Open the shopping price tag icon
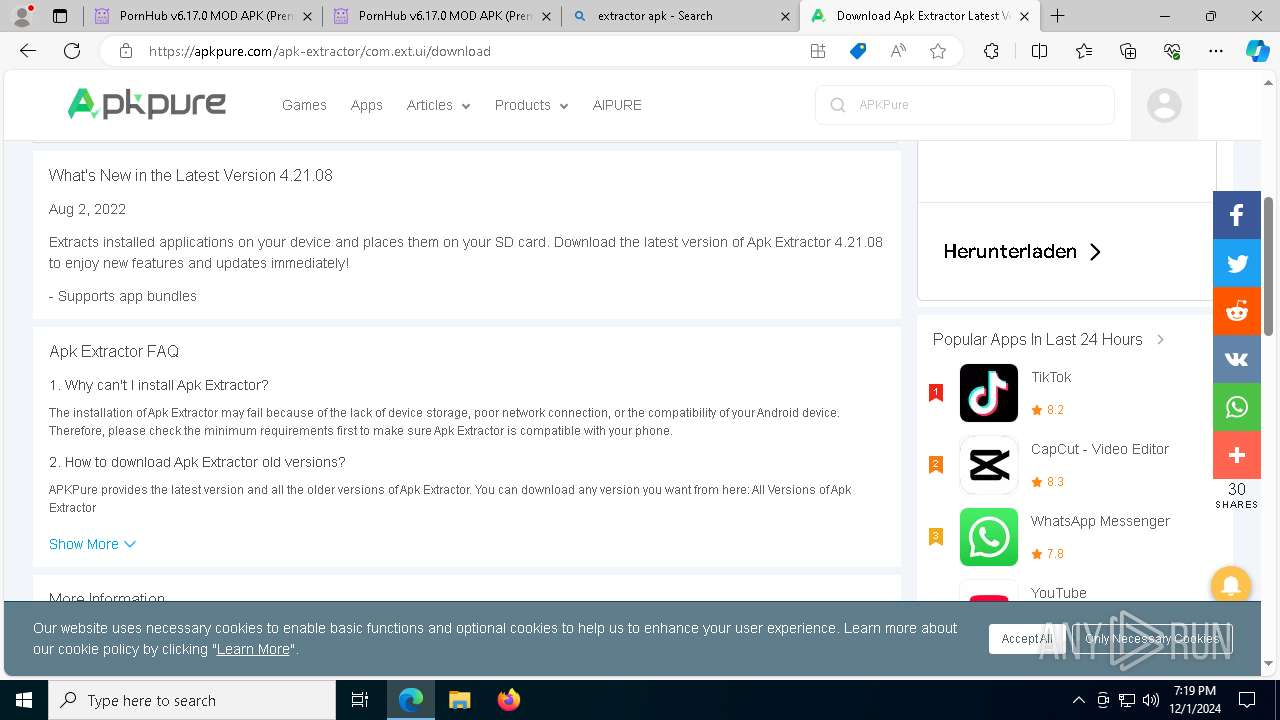This screenshot has height=720, width=1280. click(x=858, y=51)
